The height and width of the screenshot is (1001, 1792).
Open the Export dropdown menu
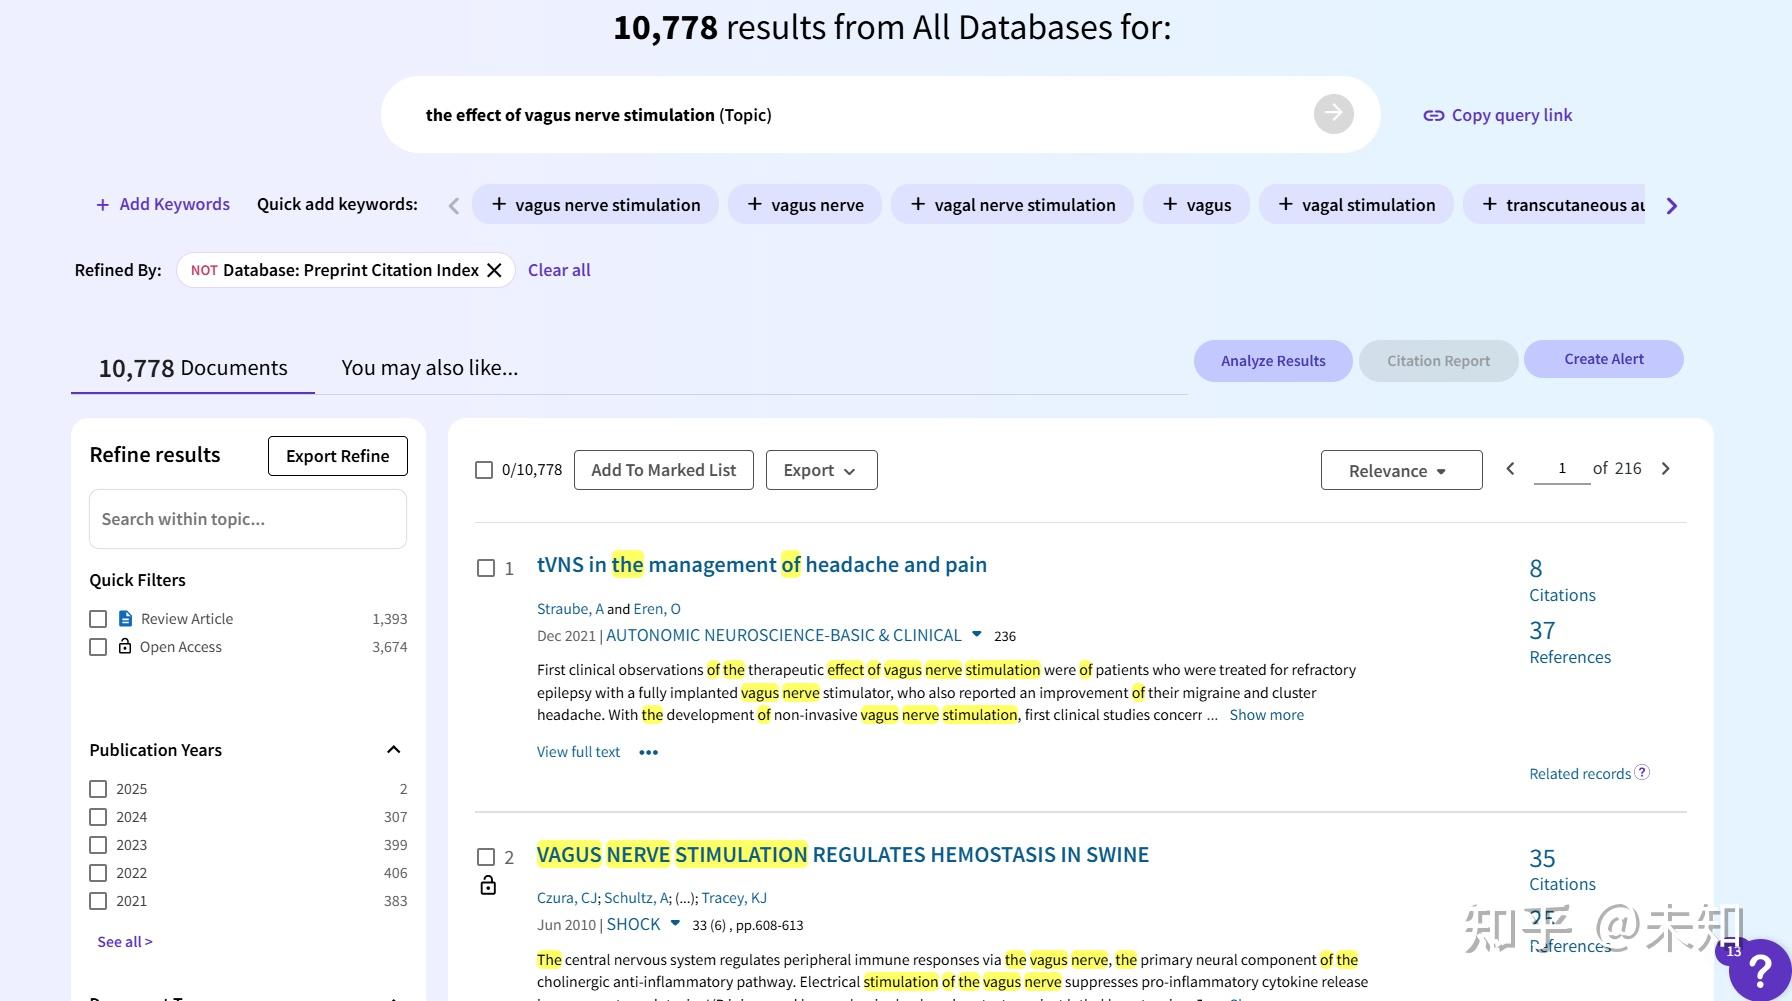point(820,469)
